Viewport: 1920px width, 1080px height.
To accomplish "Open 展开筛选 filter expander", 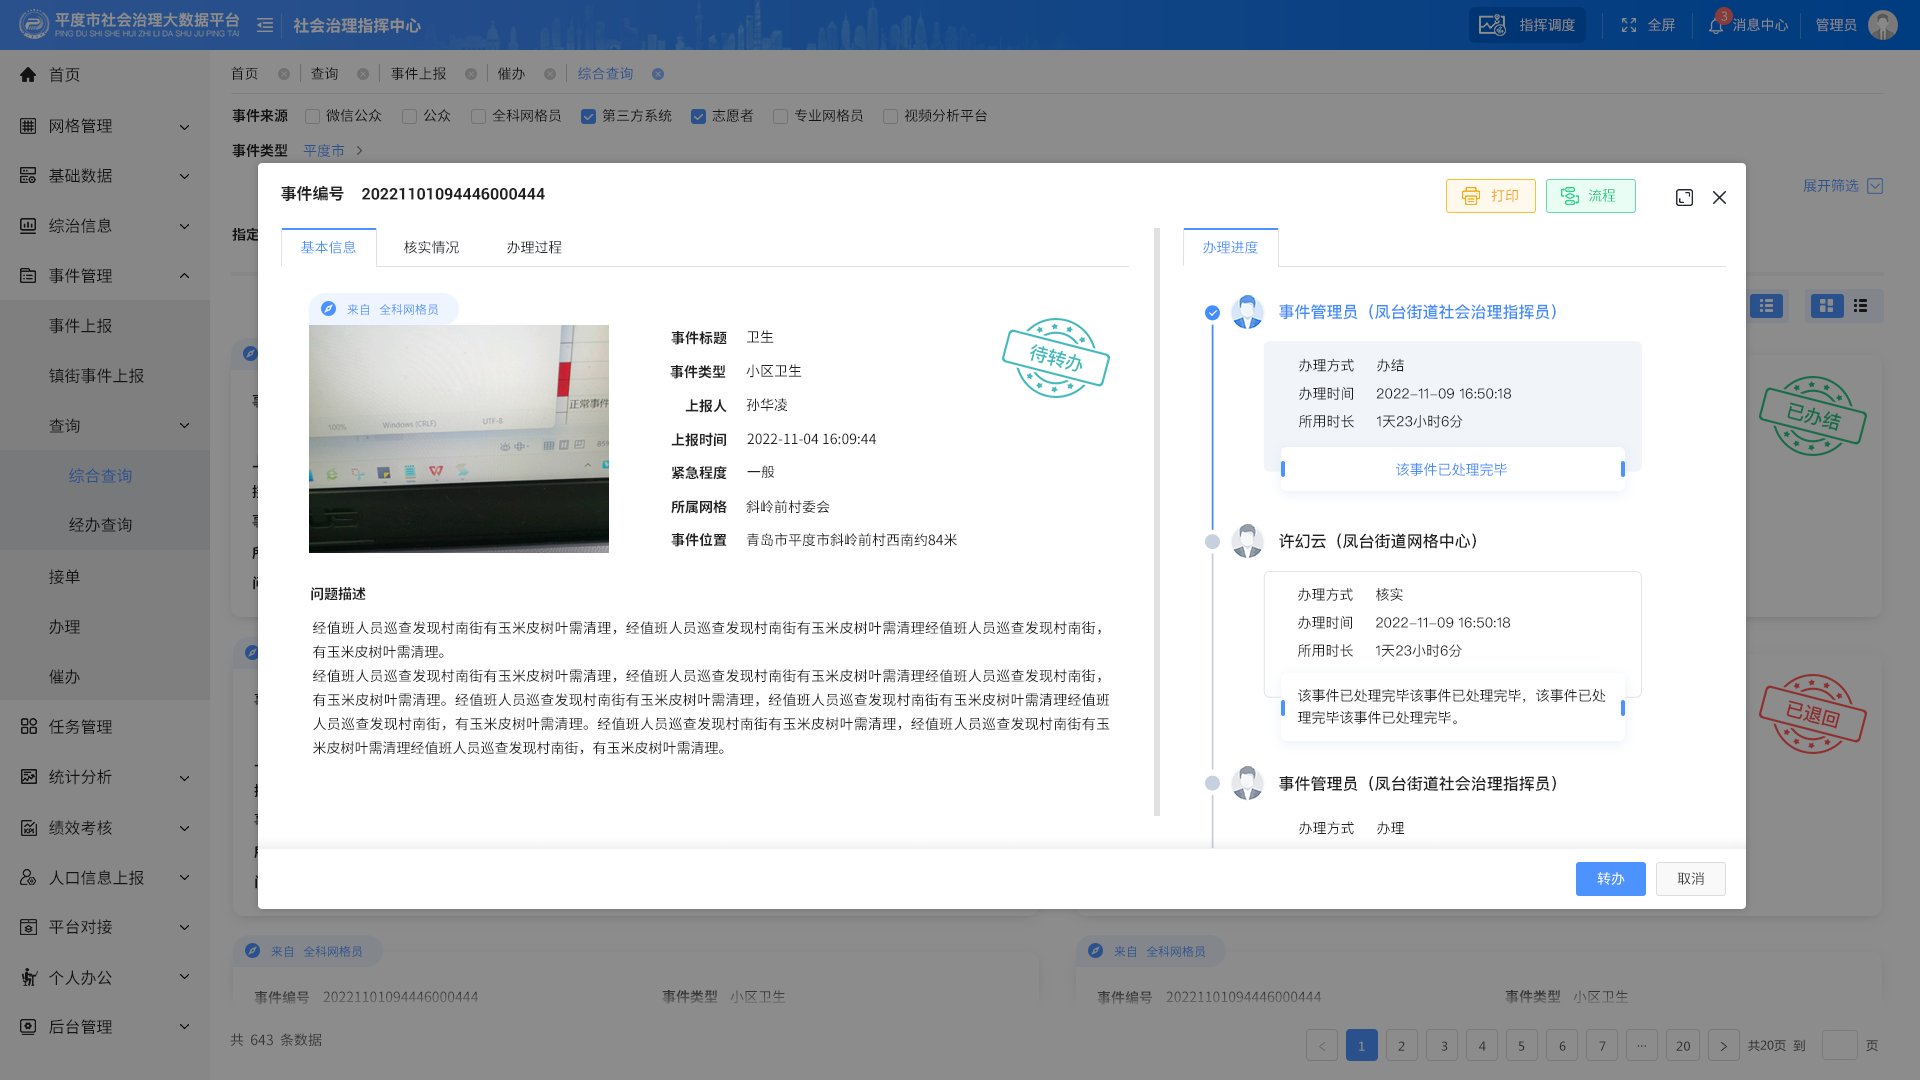I will pyautogui.click(x=1842, y=186).
